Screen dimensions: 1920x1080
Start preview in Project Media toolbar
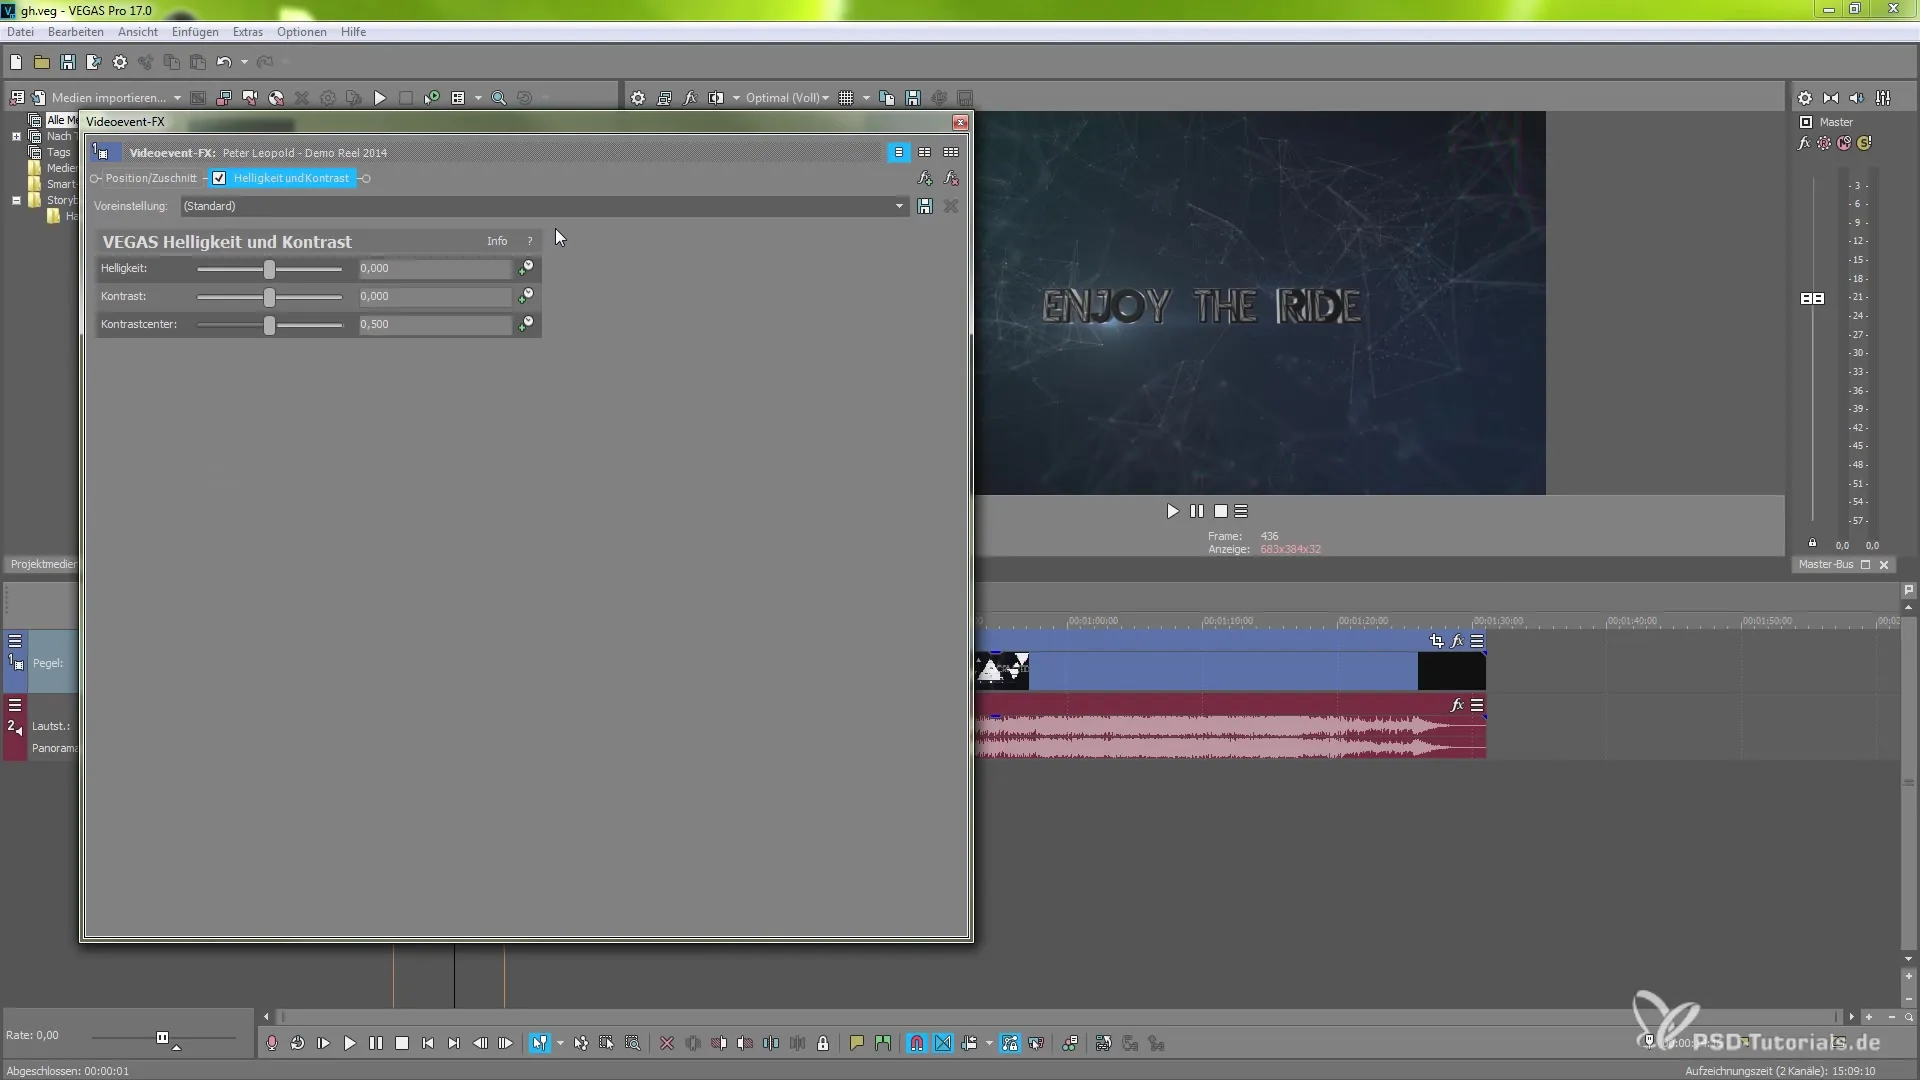380,98
